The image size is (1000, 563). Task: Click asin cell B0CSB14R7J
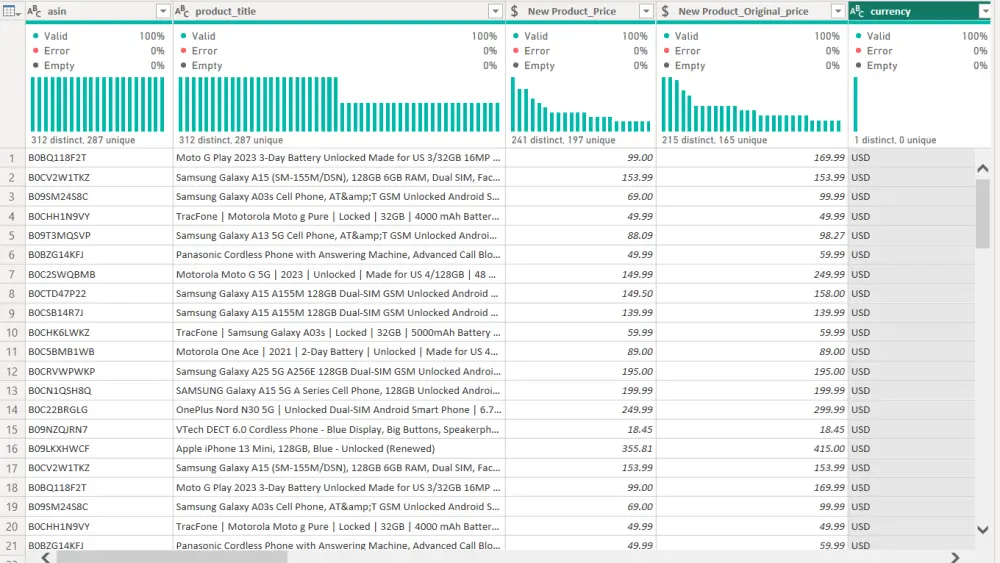[99, 312]
